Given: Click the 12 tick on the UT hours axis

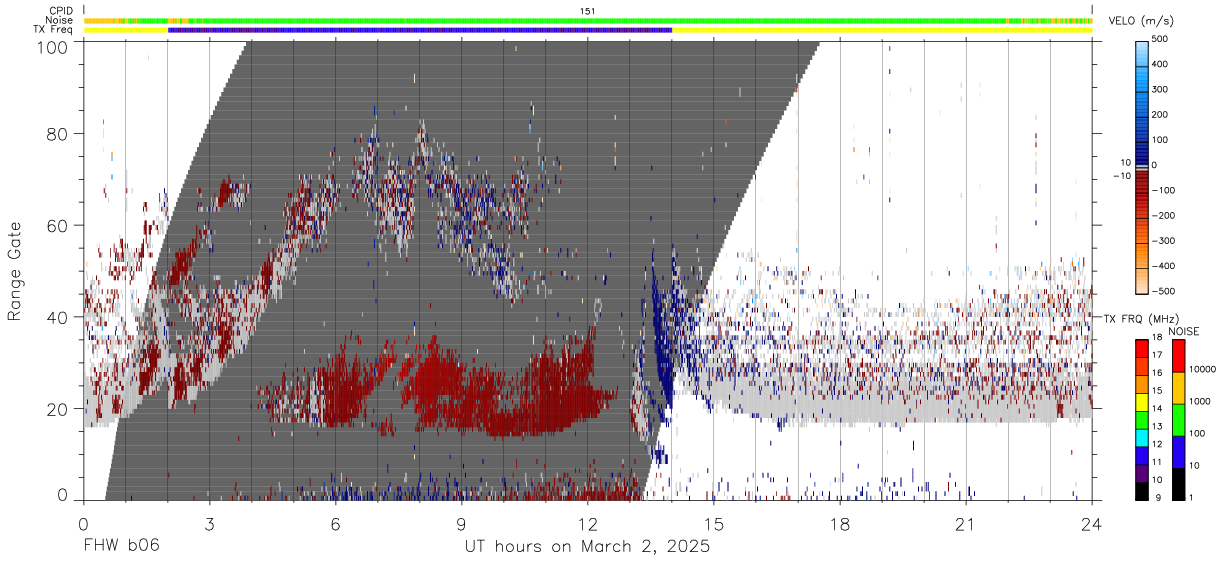Looking at the screenshot, I should tap(587, 524).
